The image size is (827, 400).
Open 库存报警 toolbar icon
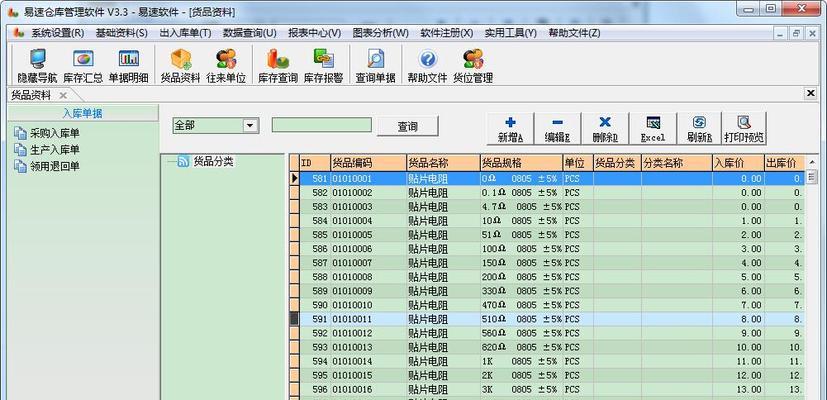pos(323,65)
